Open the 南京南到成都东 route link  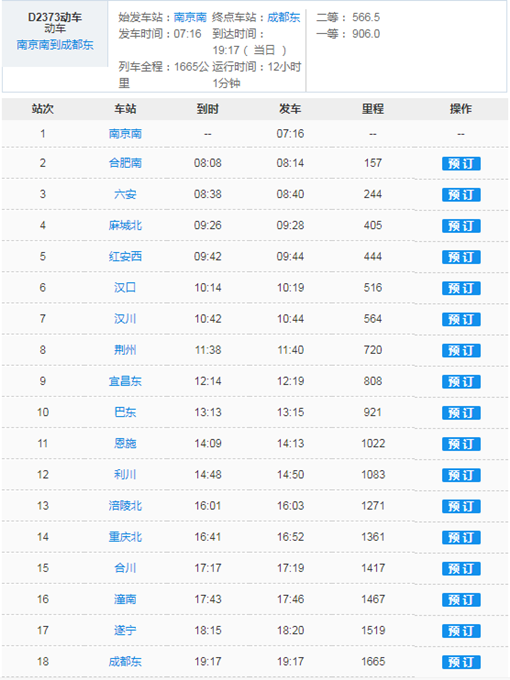coord(55,45)
